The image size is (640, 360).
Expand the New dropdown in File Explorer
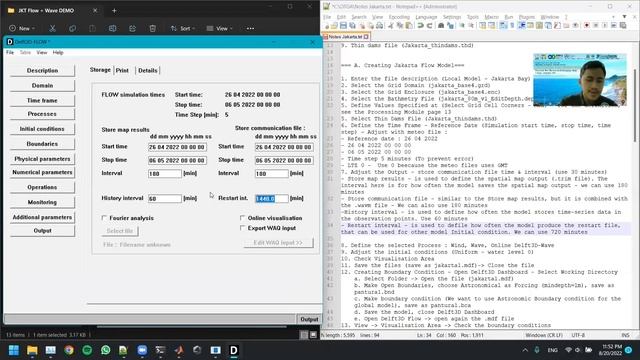click(22, 29)
